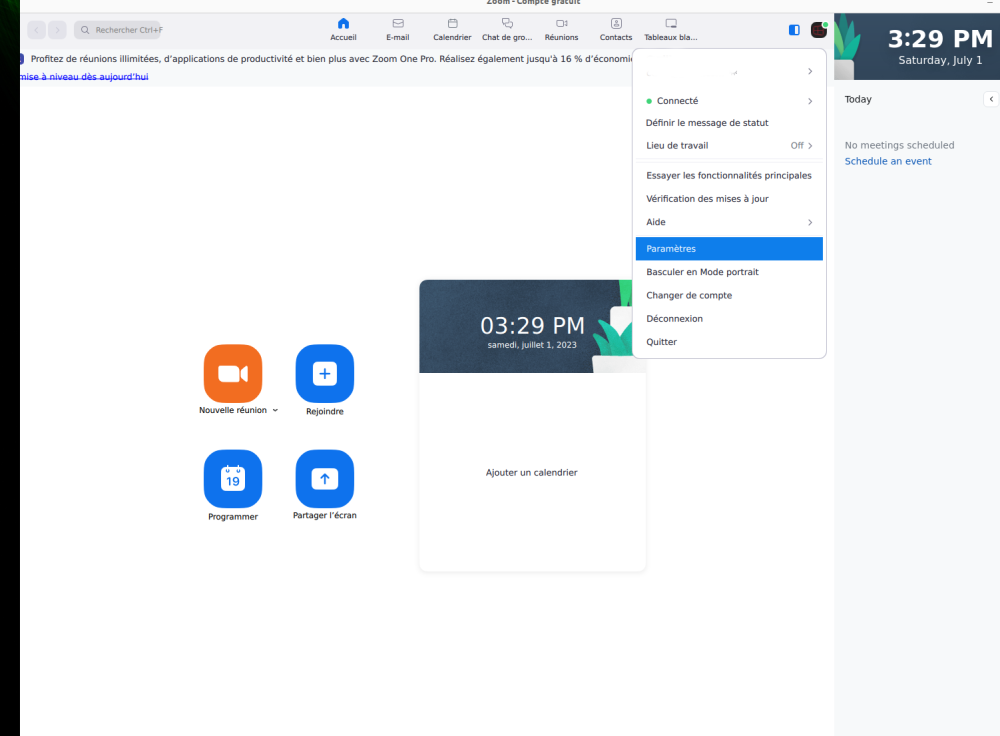
Task: Toggle the blue side panel icon
Action: pos(794,30)
